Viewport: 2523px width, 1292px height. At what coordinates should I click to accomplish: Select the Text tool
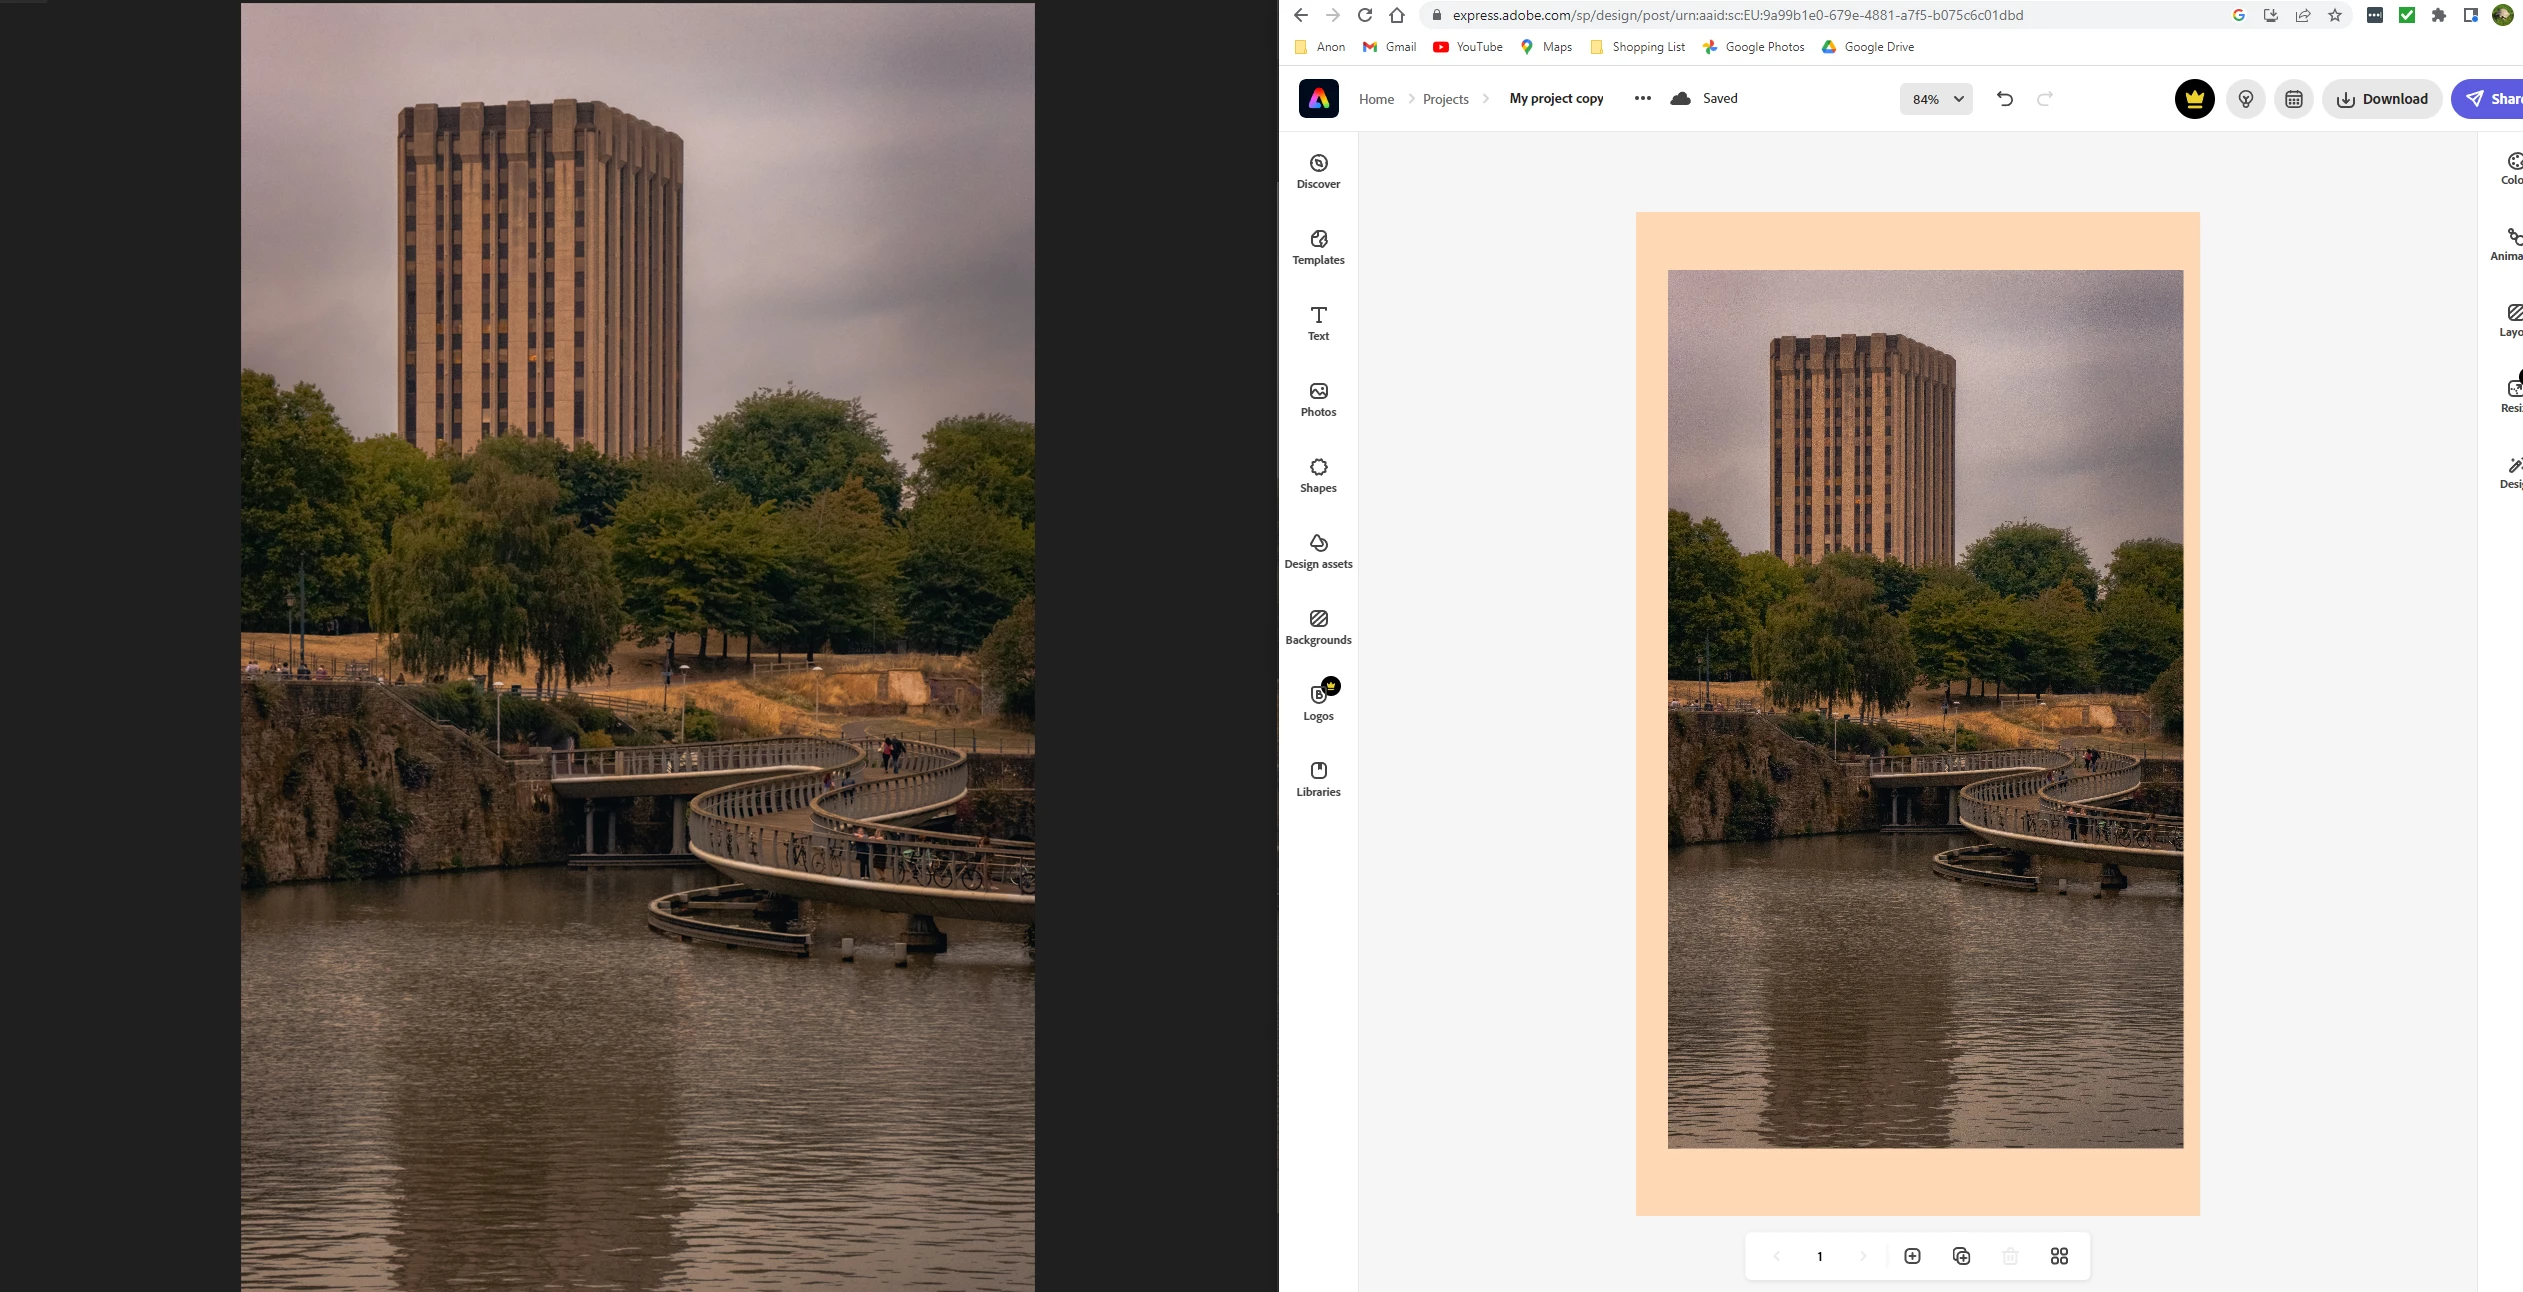coord(1318,323)
